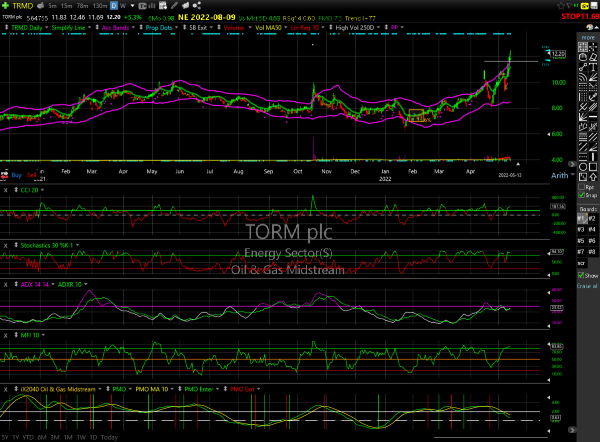Select drawing board #8
600x442 pixels.
point(592,251)
